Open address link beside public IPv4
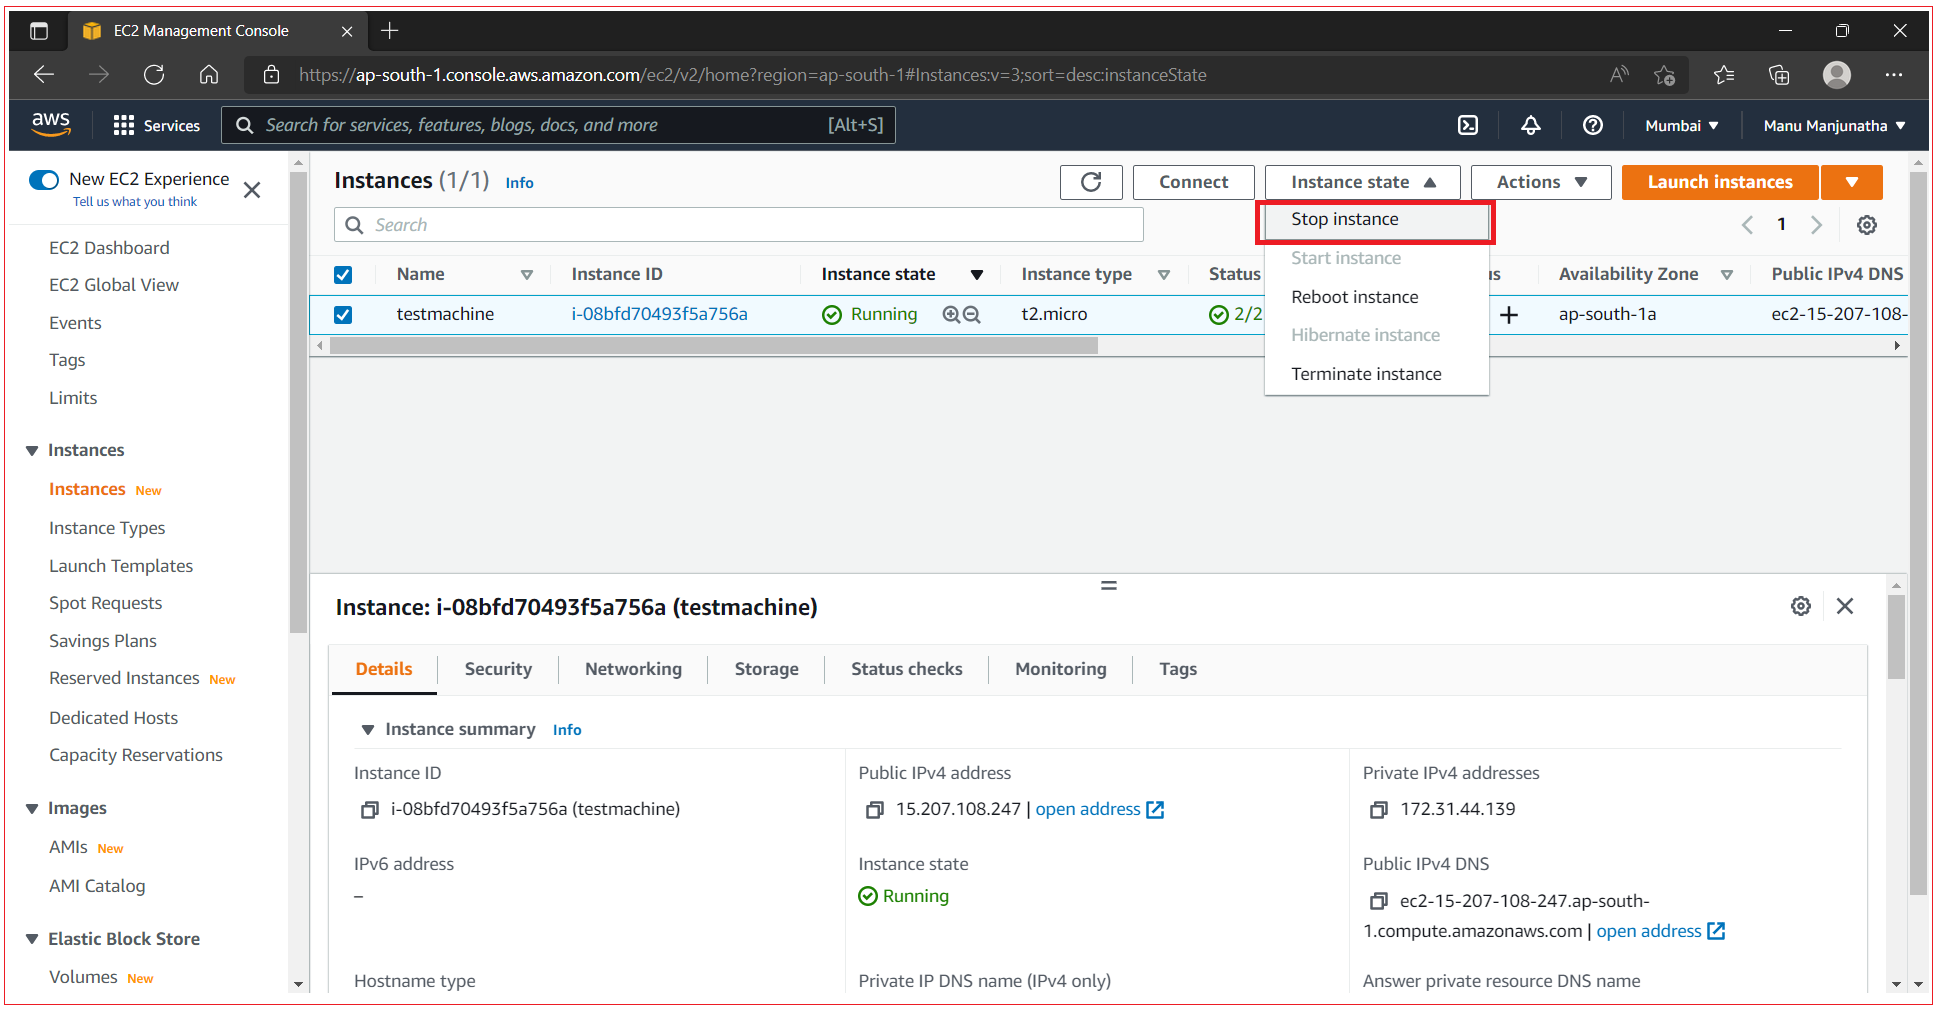Viewport: 1939px width, 1009px height. click(x=1099, y=810)
